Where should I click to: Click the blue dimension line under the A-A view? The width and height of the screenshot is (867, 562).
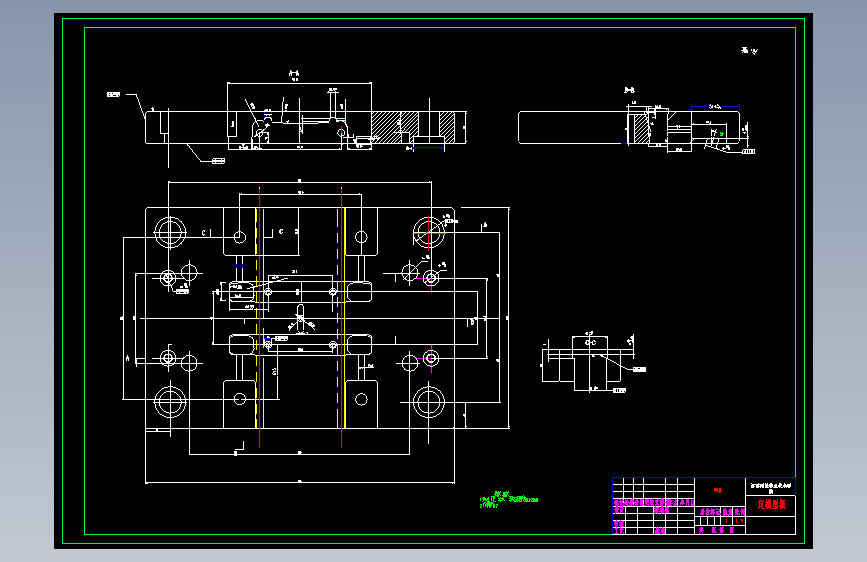429,148
